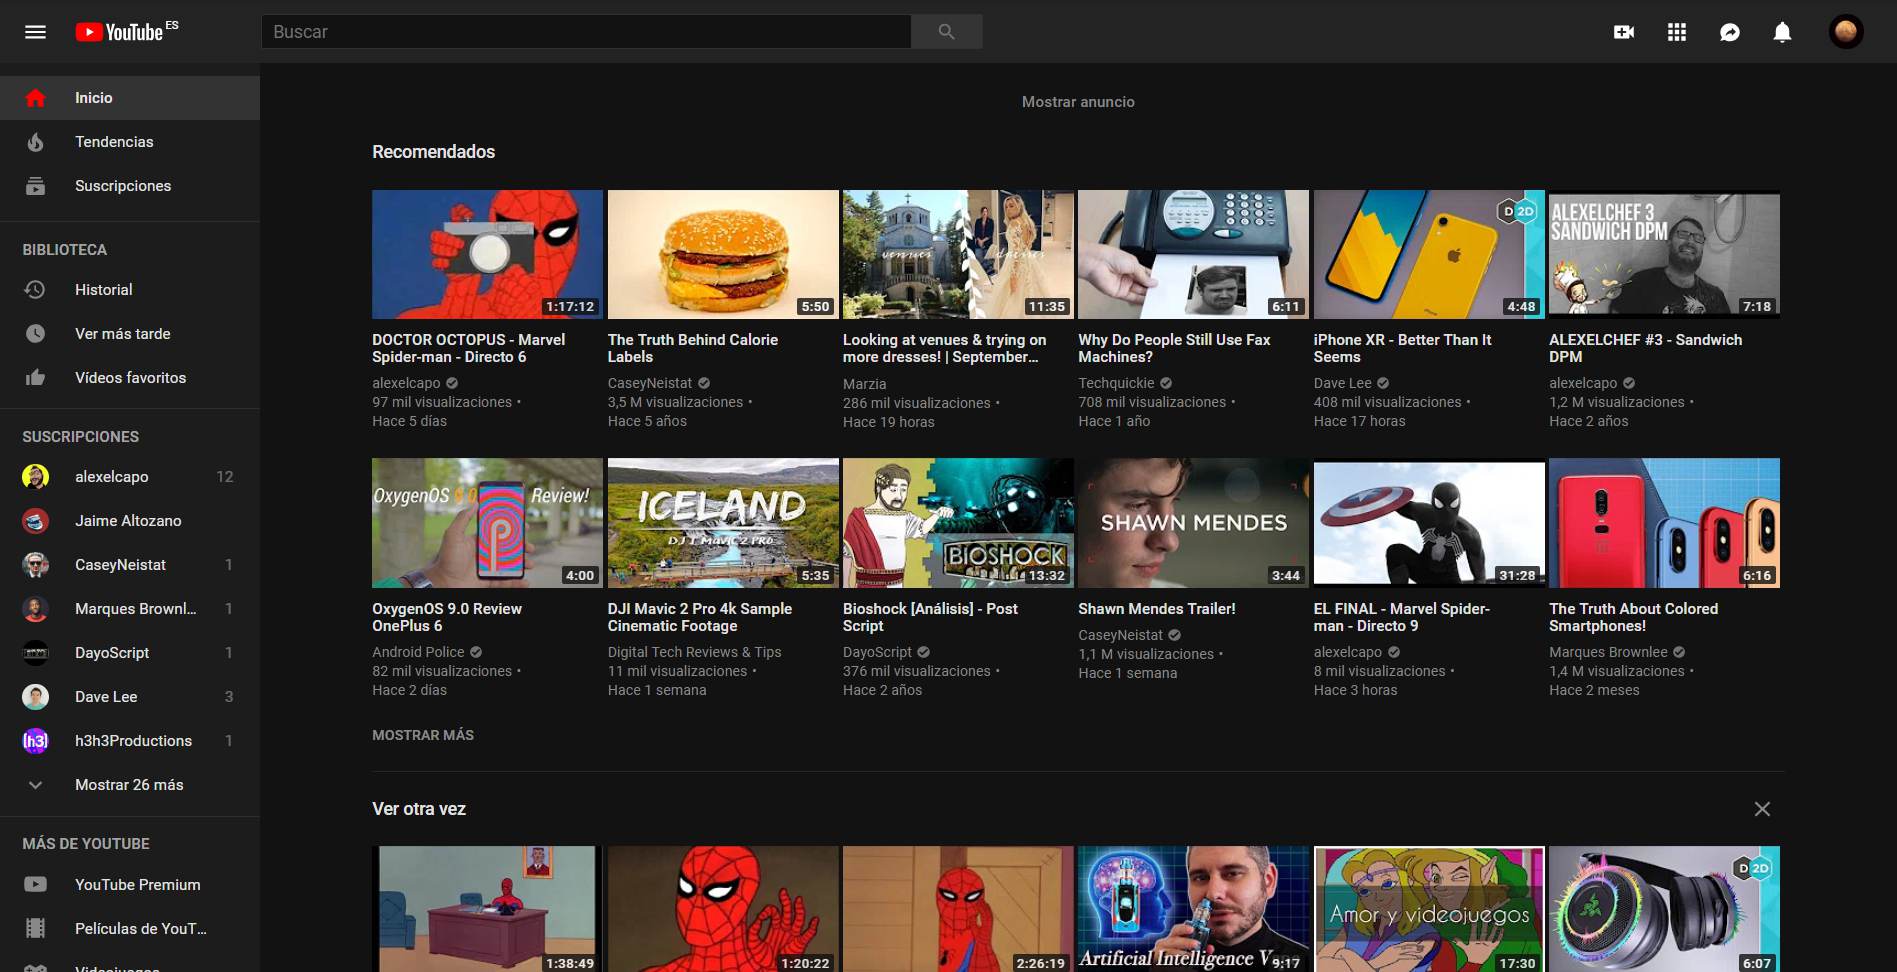Open YouTube Premium in sidebar
The height and width of the screenshot is (972, 1897).
pos(130,885)
